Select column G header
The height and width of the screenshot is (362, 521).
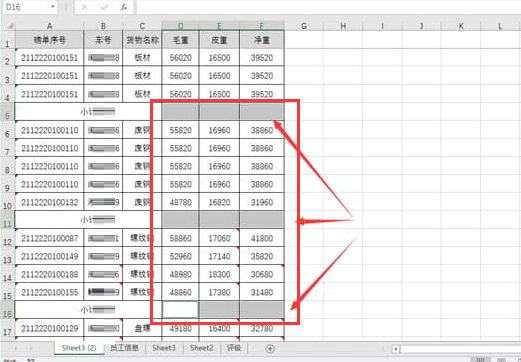pos(304,26)
